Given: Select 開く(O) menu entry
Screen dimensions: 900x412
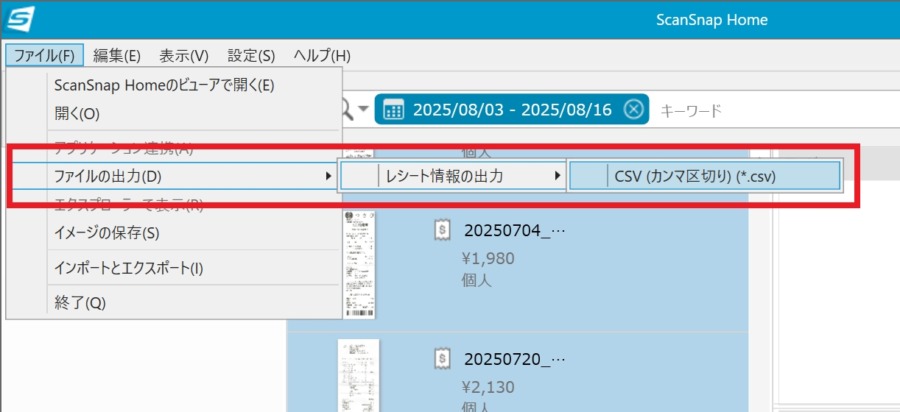Looking at the screenshot, I should click(x=174, y=114).
